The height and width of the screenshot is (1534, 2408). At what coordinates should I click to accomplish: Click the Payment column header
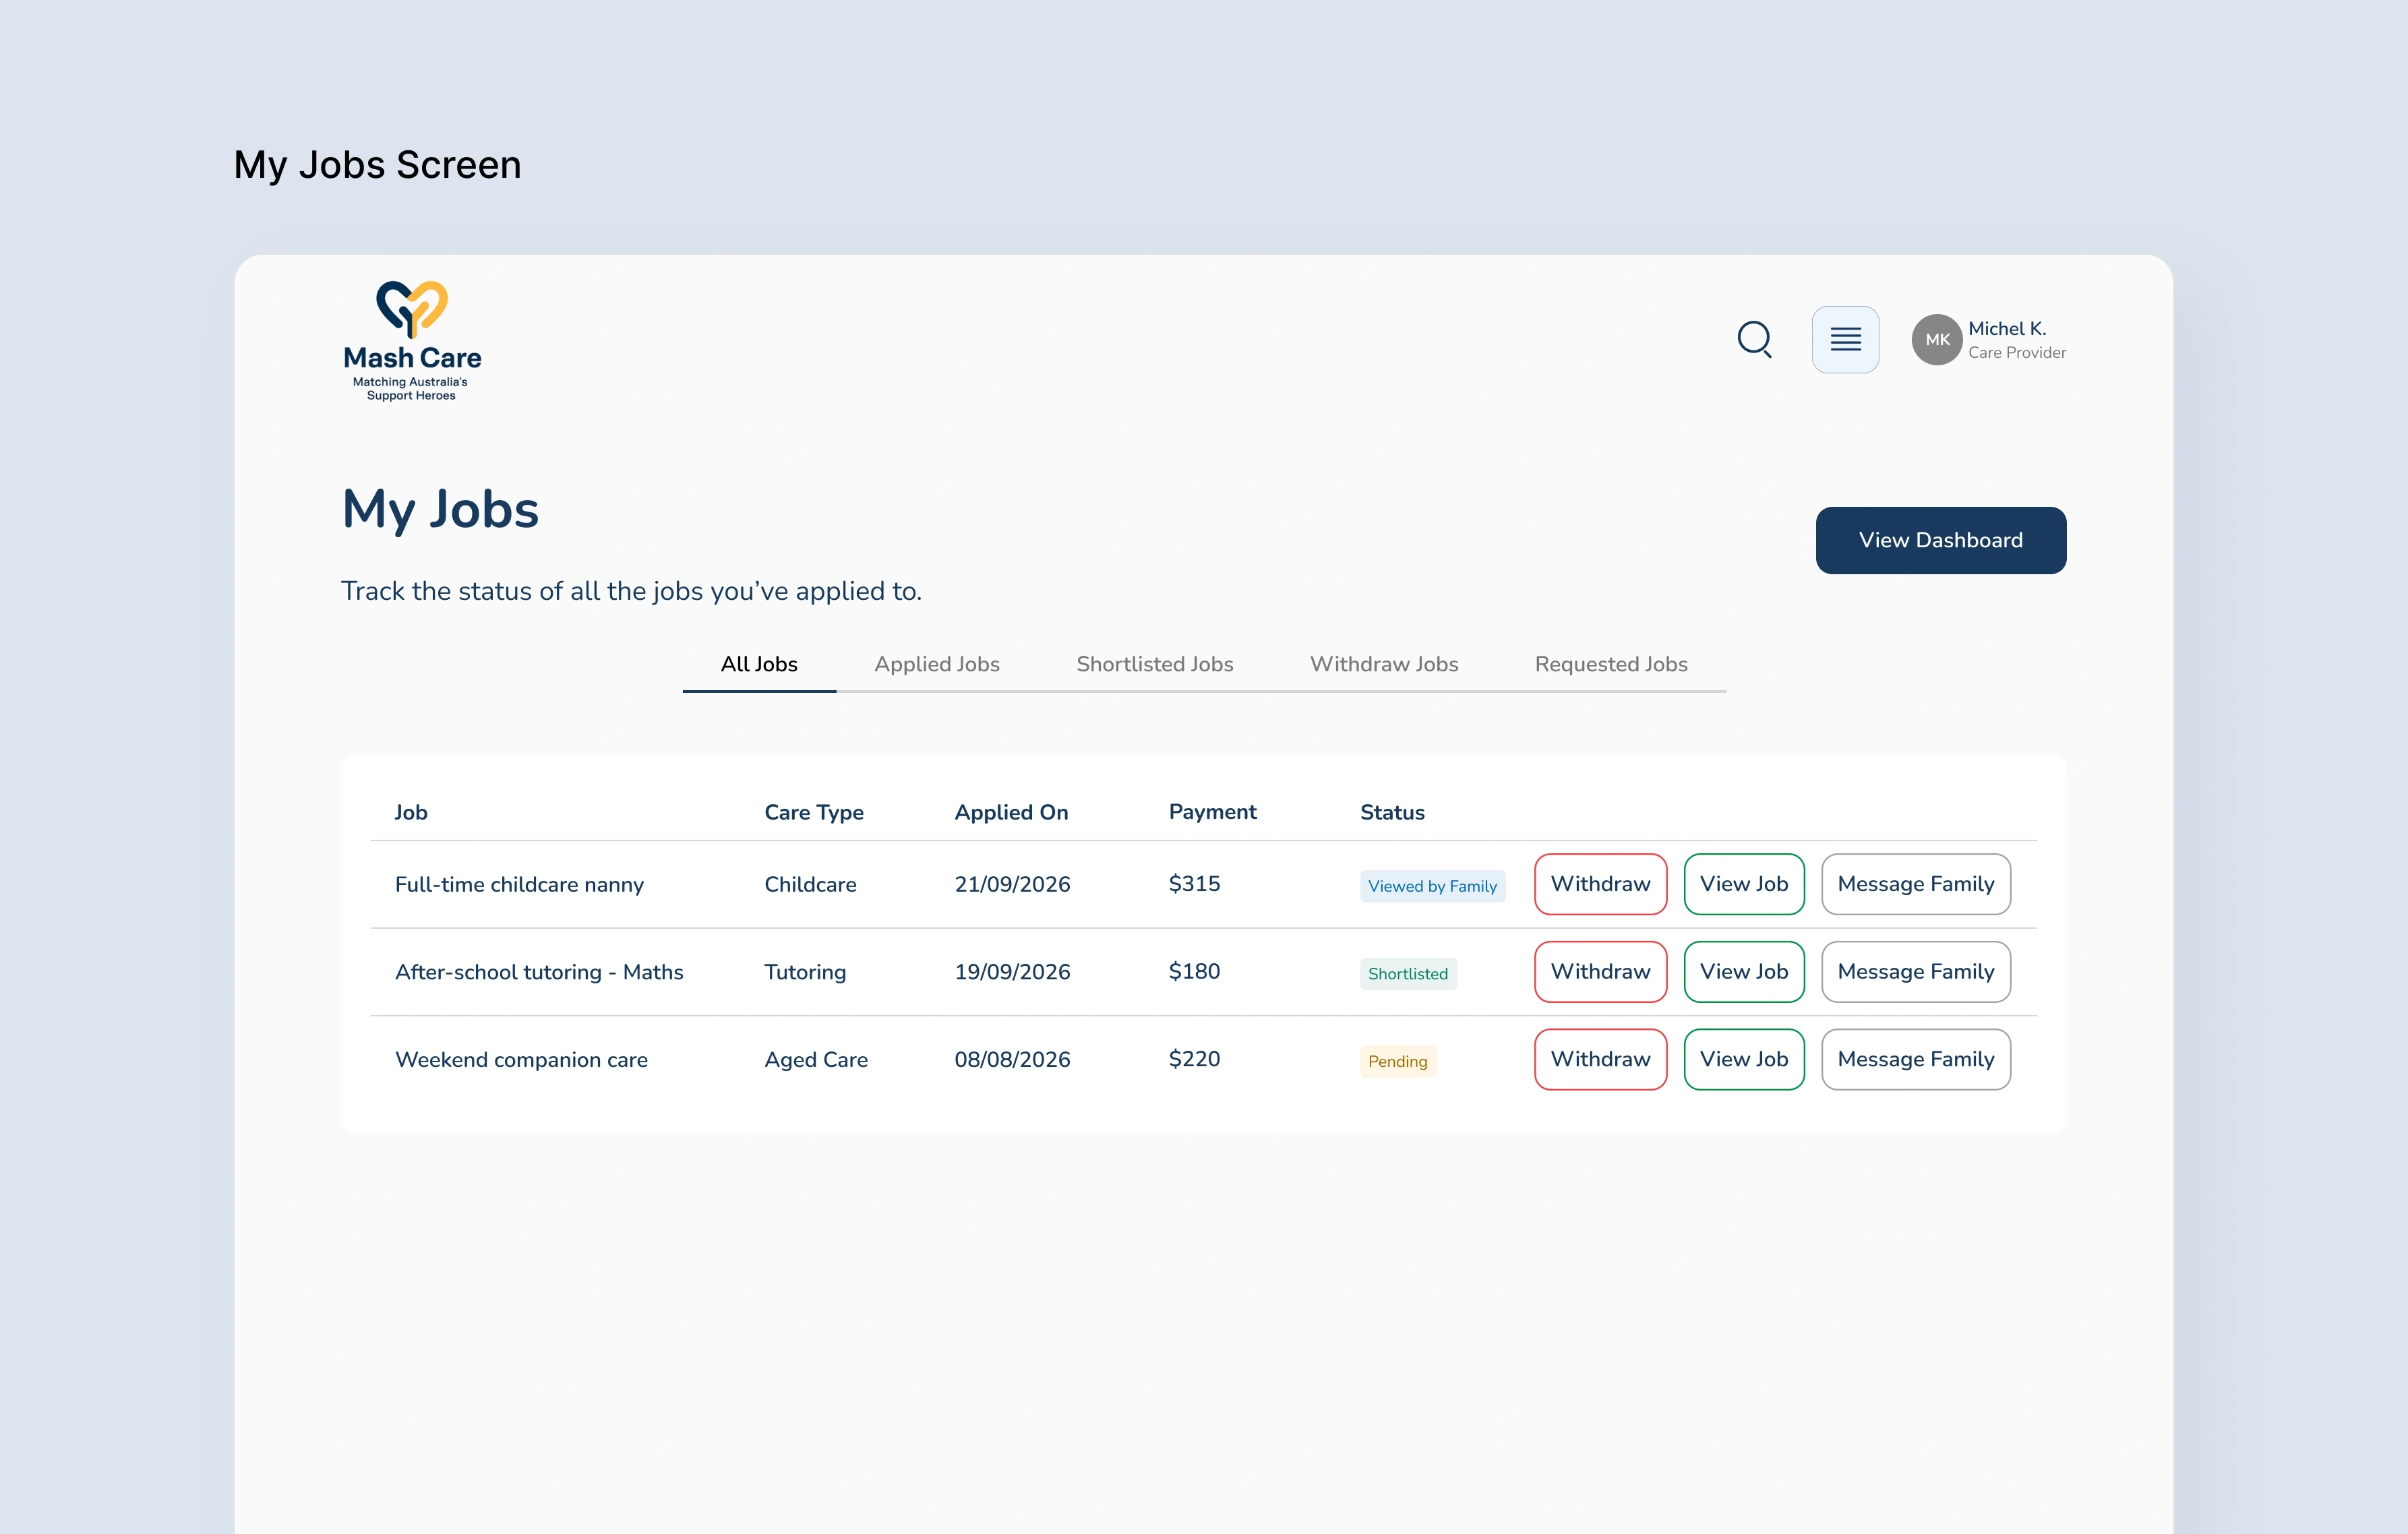1212,812
